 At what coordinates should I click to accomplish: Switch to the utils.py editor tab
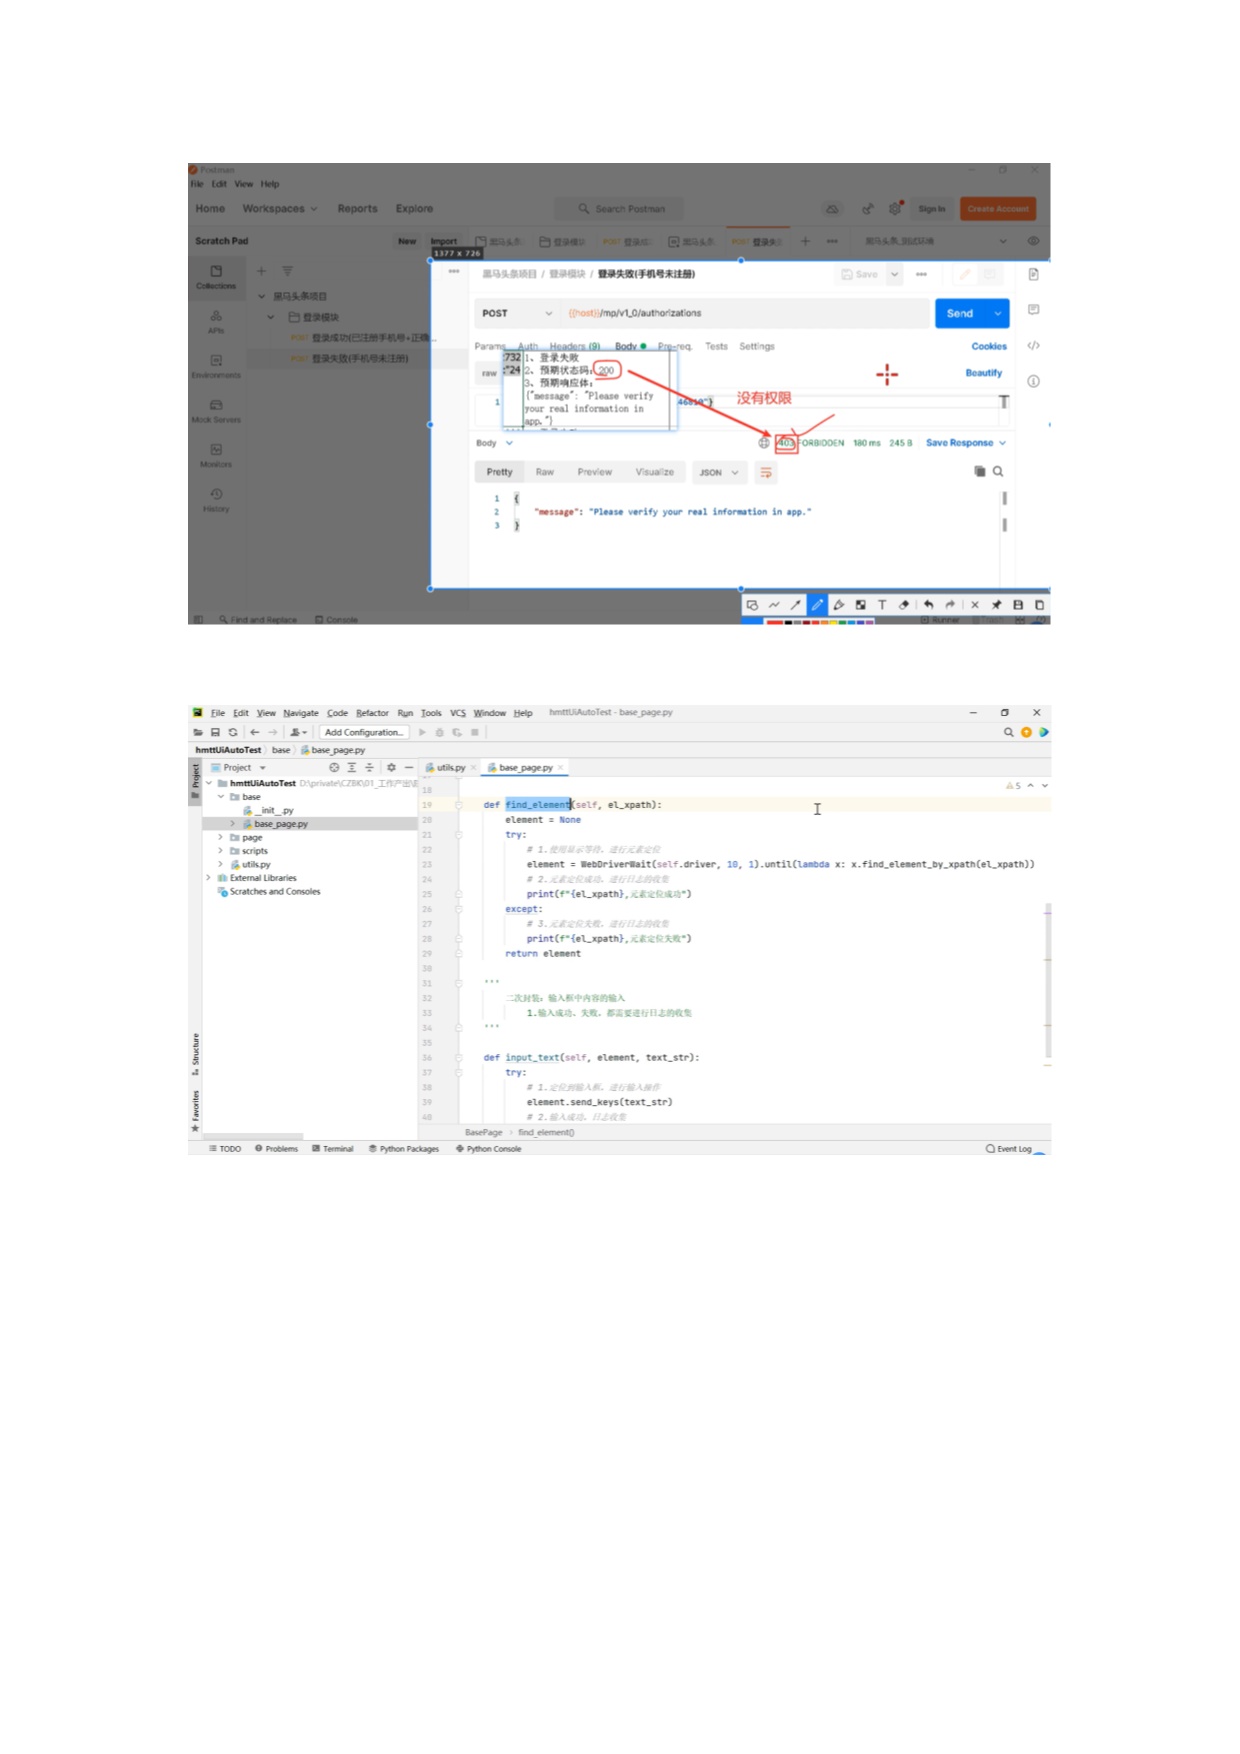click(450, 767)
